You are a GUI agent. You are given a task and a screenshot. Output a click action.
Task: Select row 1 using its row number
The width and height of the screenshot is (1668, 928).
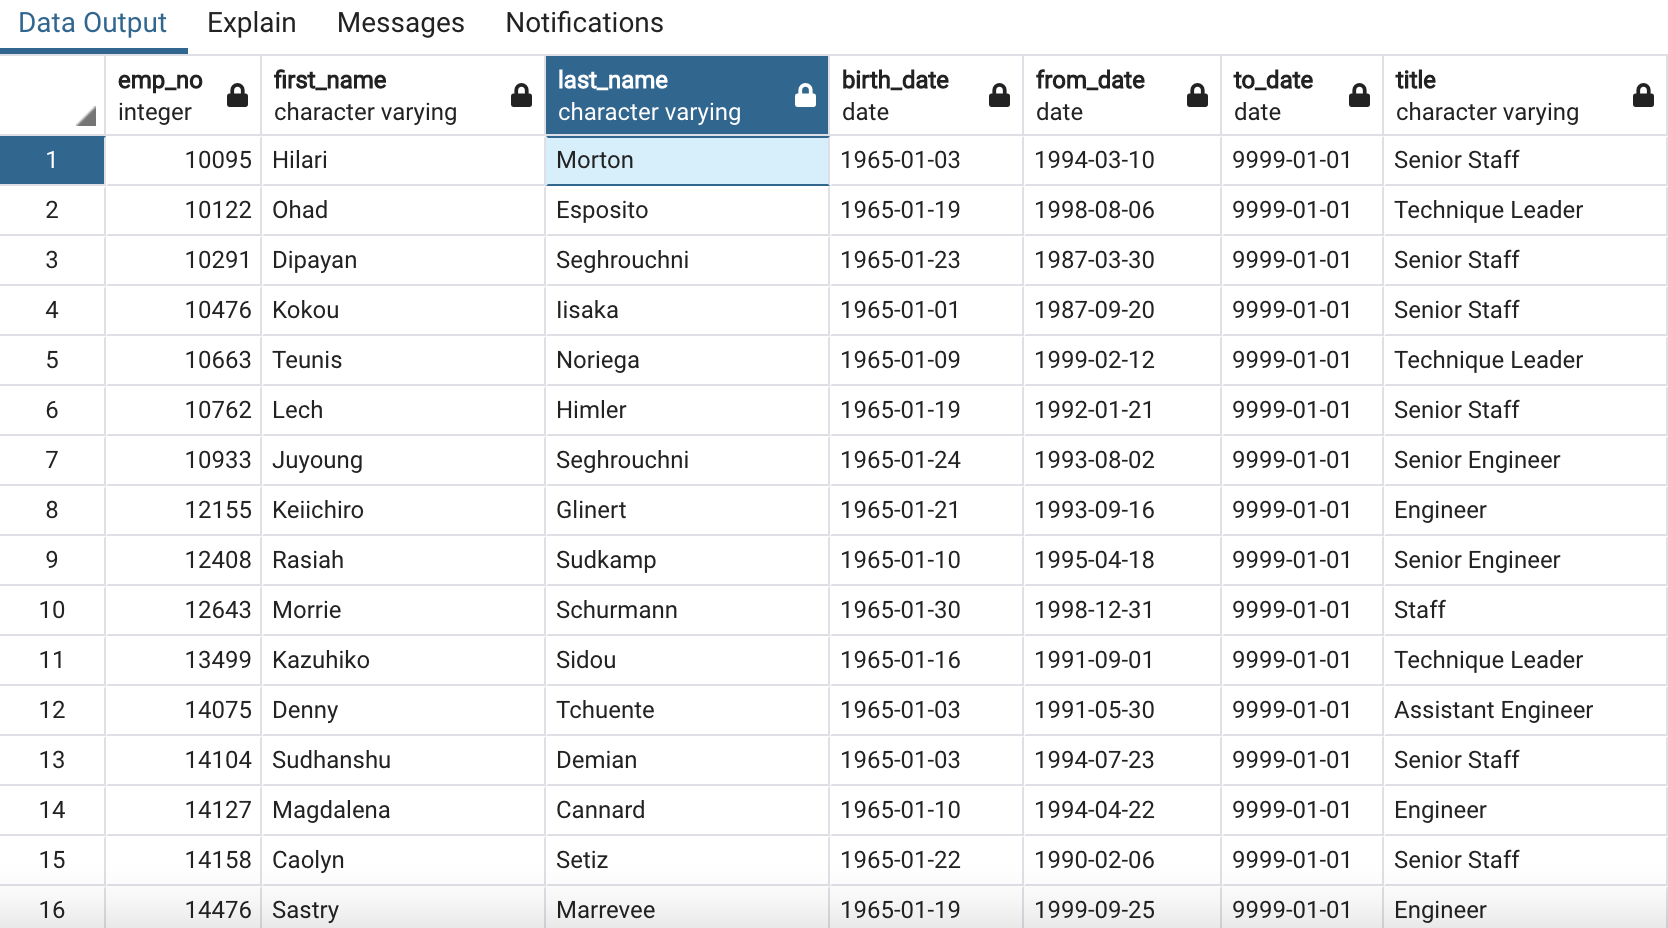coord(52,160)
